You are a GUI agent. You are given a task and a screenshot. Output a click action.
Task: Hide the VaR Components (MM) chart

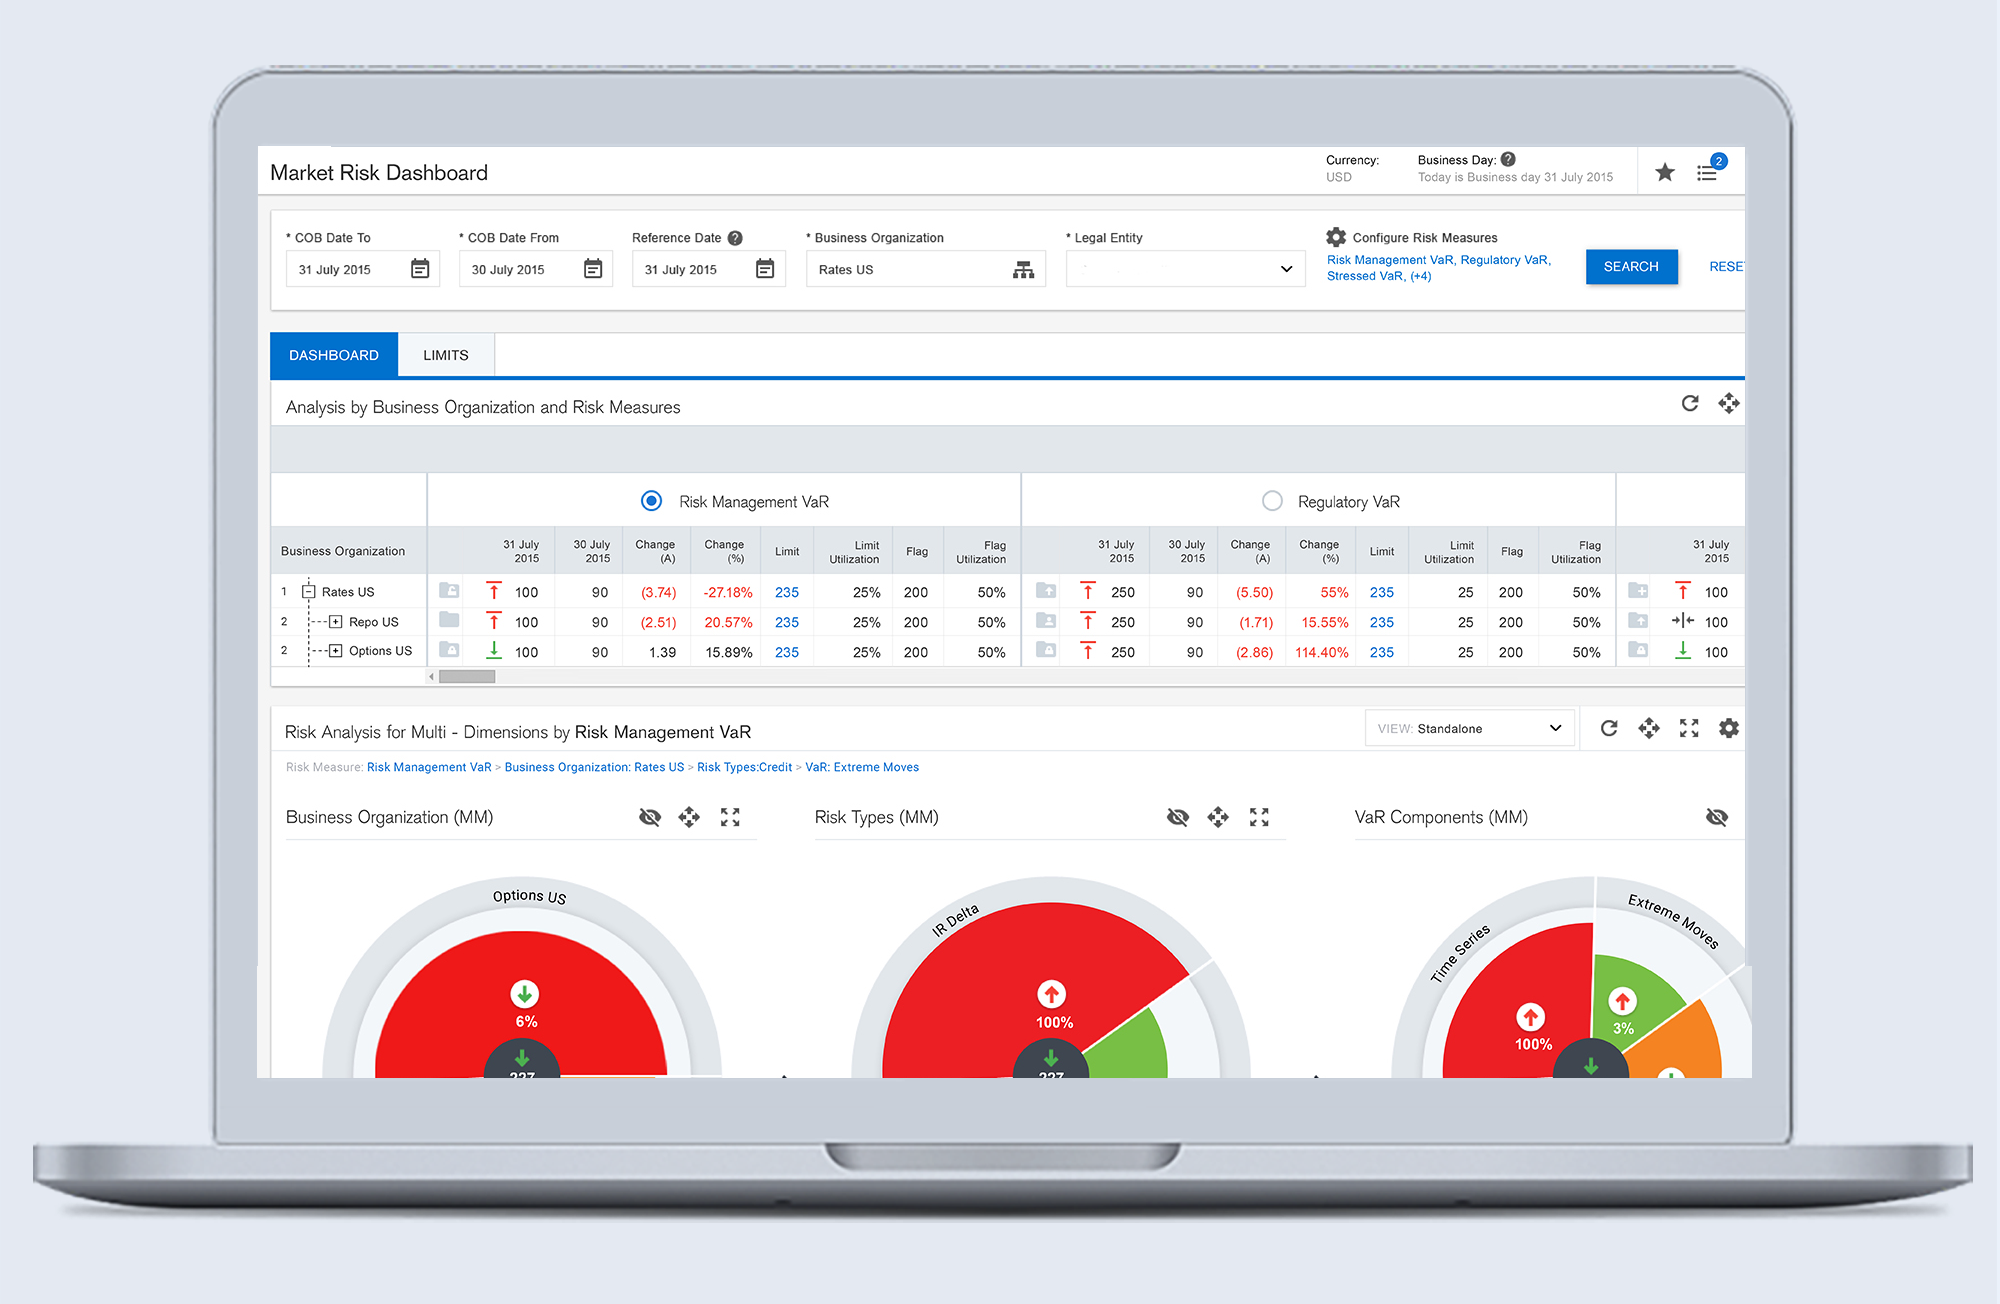click(1716, 817)
